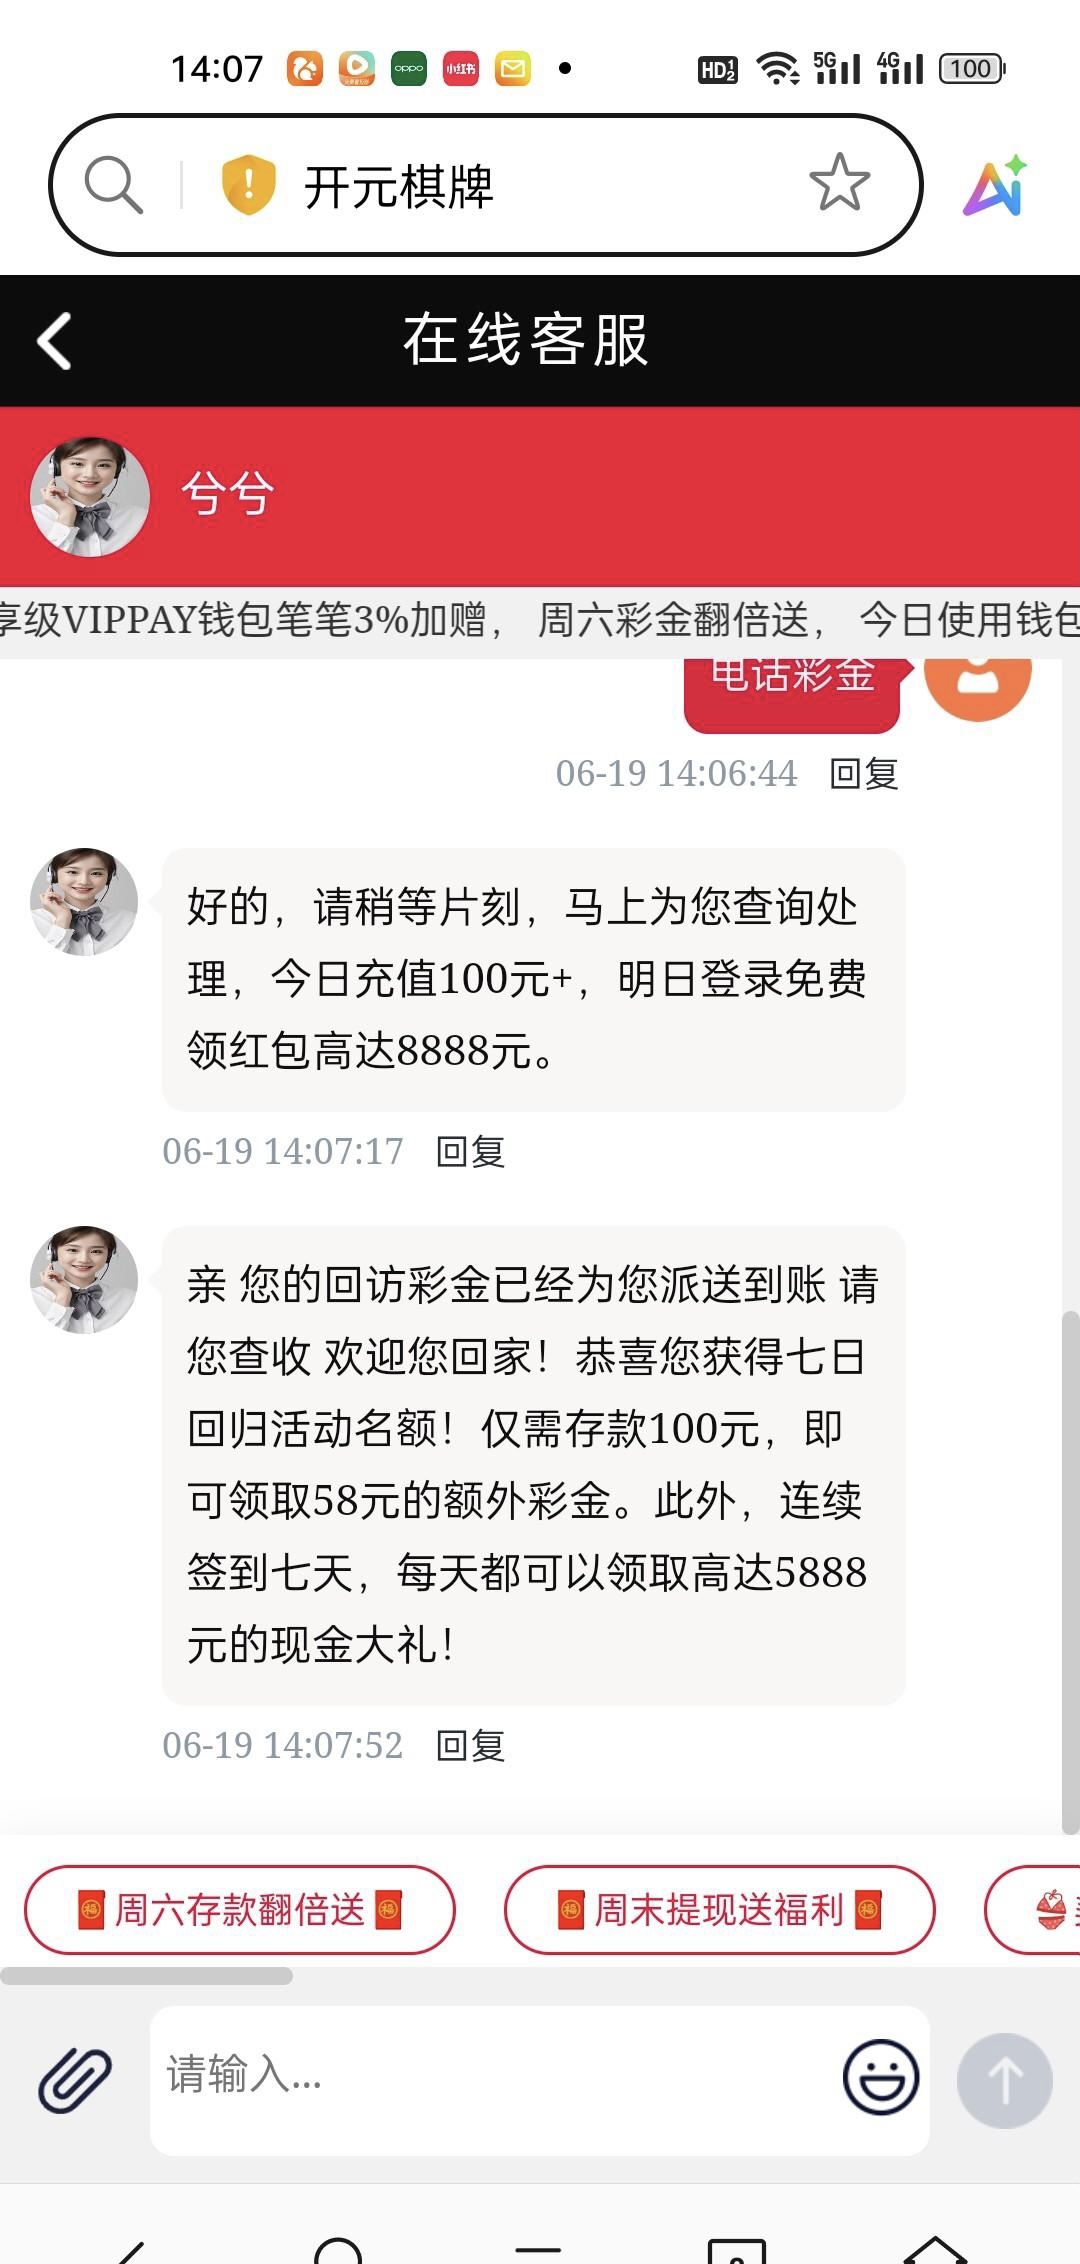This screenshot has height=2264, width=1080.
Task: Bookmark the page with the star icon
Action: click(839, 182)
